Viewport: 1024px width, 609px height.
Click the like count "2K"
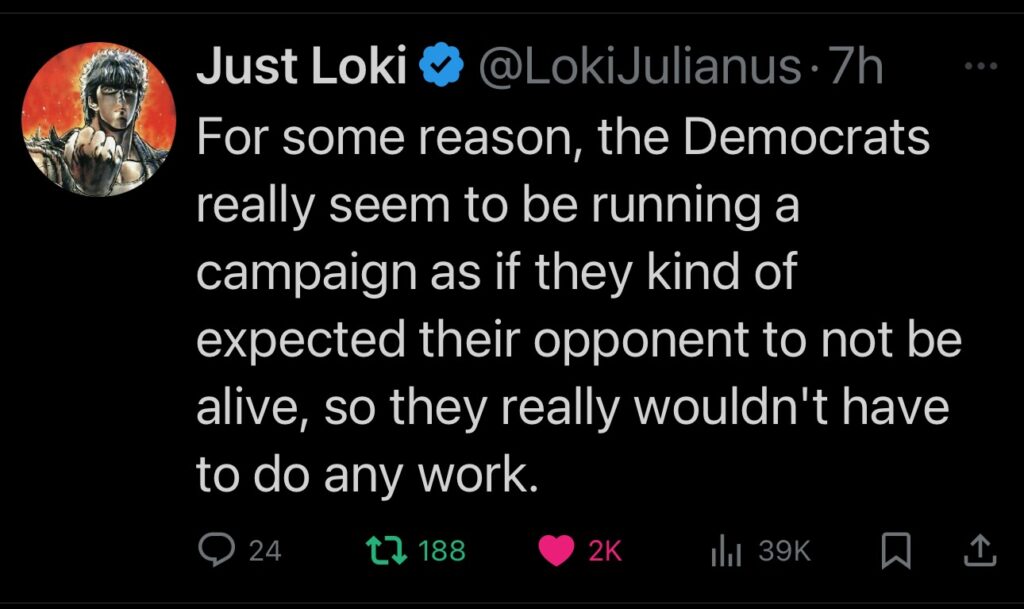pyautogui.click(x=605, y=550)
